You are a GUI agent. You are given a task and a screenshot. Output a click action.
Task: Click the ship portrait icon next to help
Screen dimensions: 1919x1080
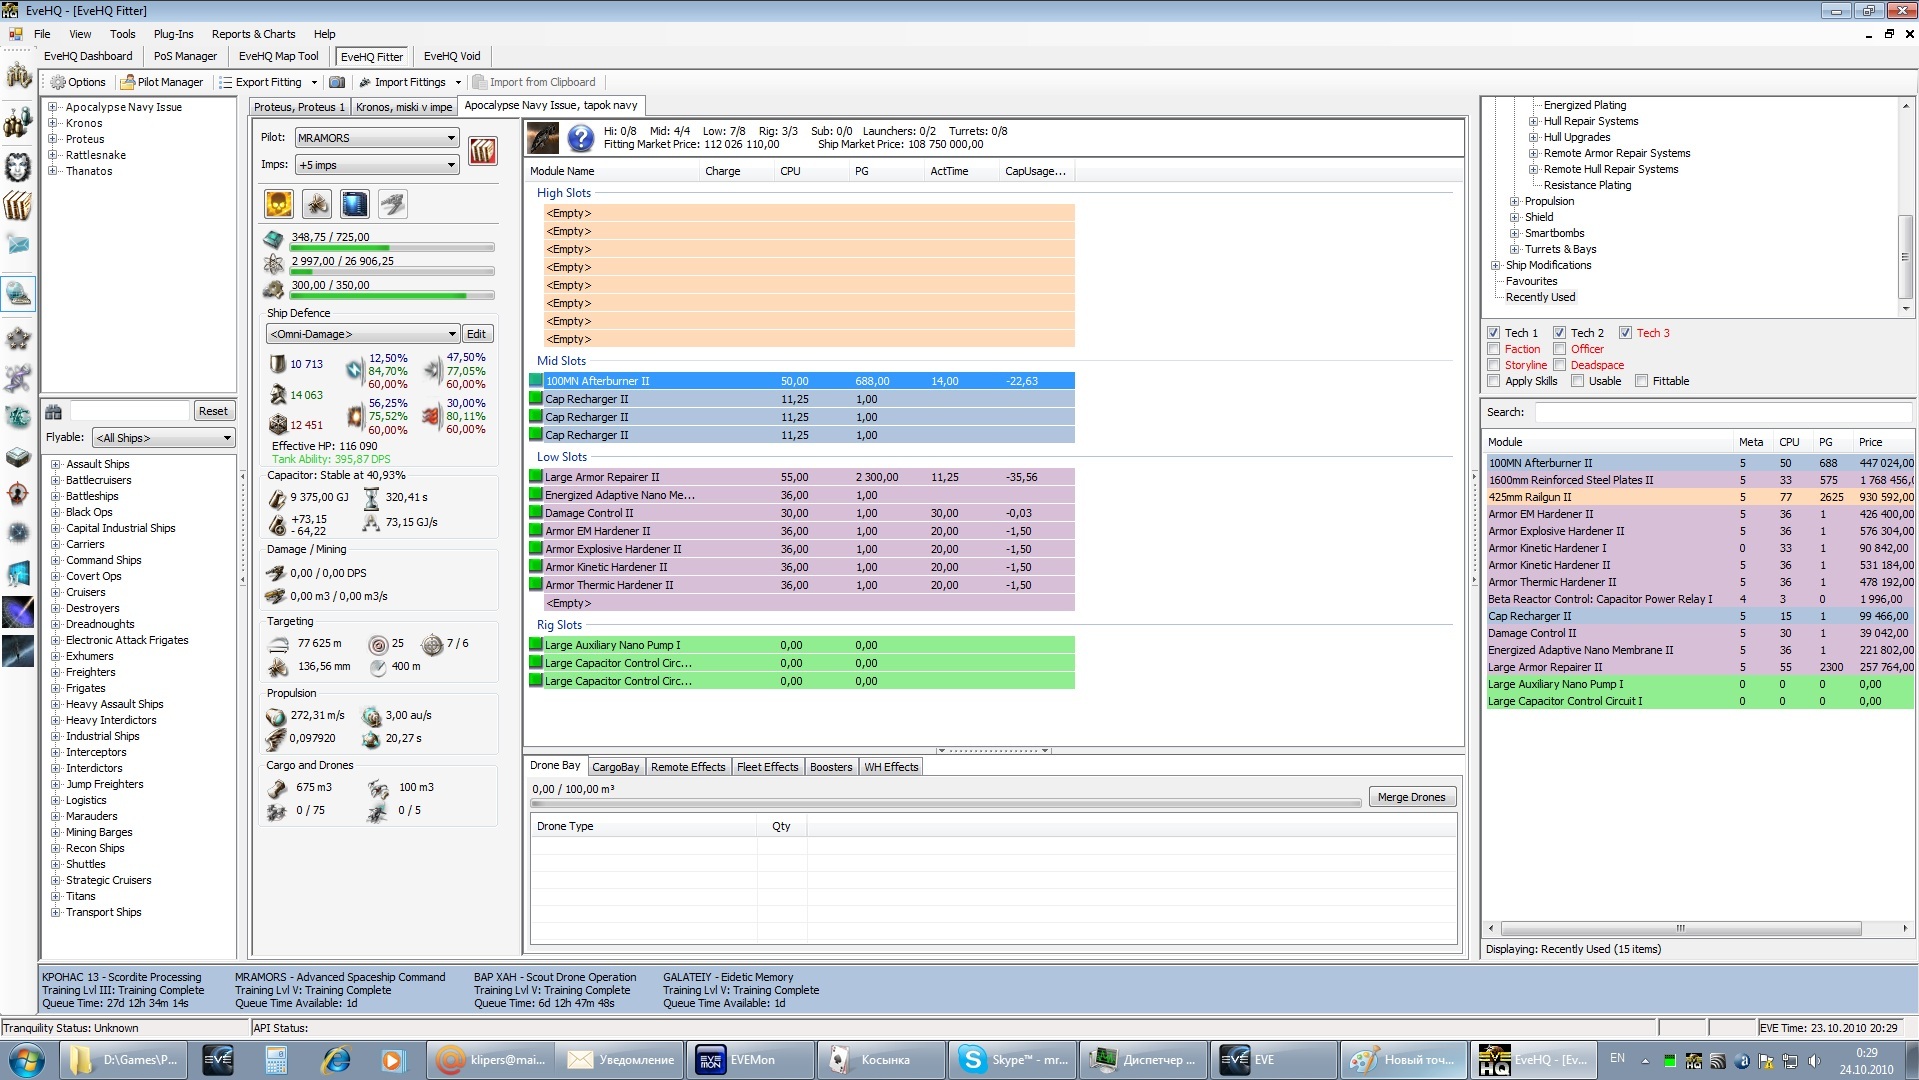point(543,138)
